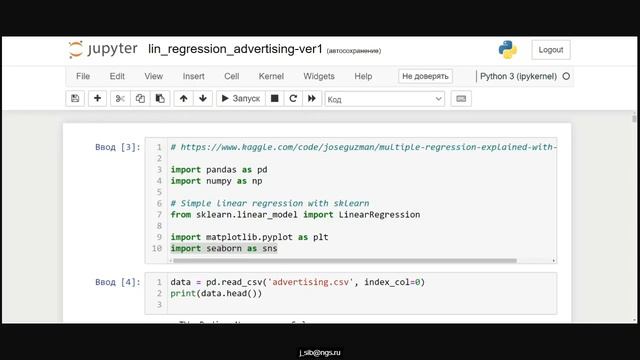Click the LinearRegression import line
Viewport: 640px width, 360px height.
295,214
